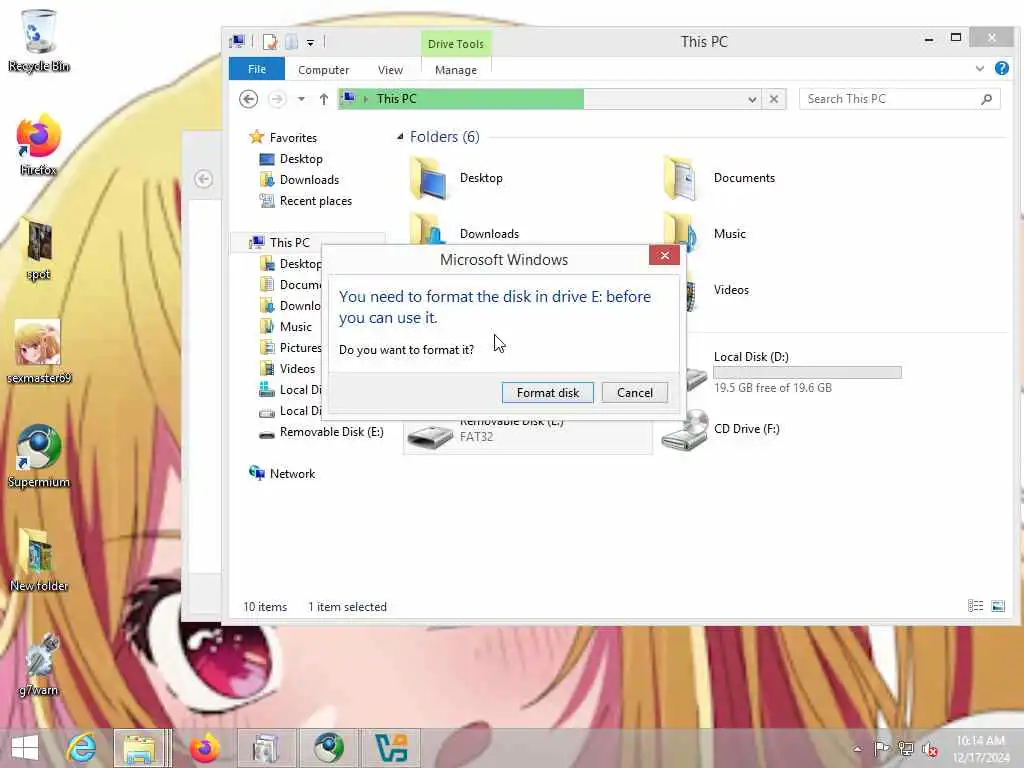
Task: Open the Recycle Bin desktop icon
Action: [x=38, y=40]
